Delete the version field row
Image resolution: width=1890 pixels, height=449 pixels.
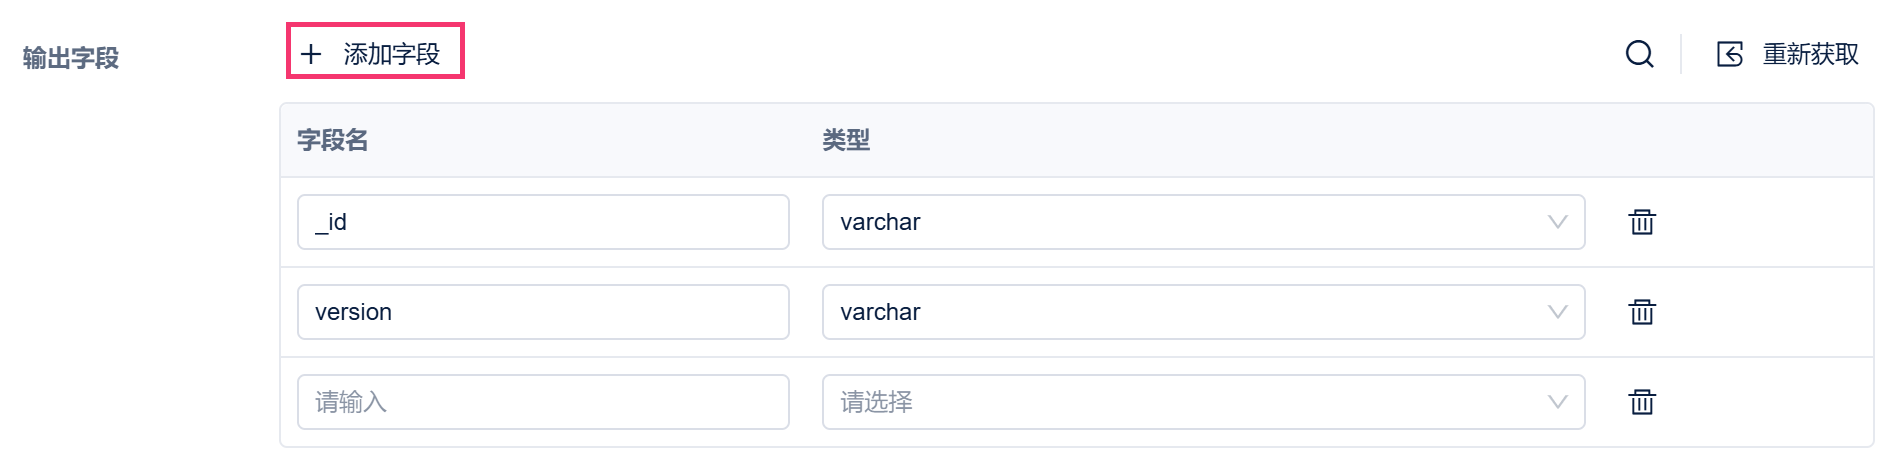[x=1642, y=312]
